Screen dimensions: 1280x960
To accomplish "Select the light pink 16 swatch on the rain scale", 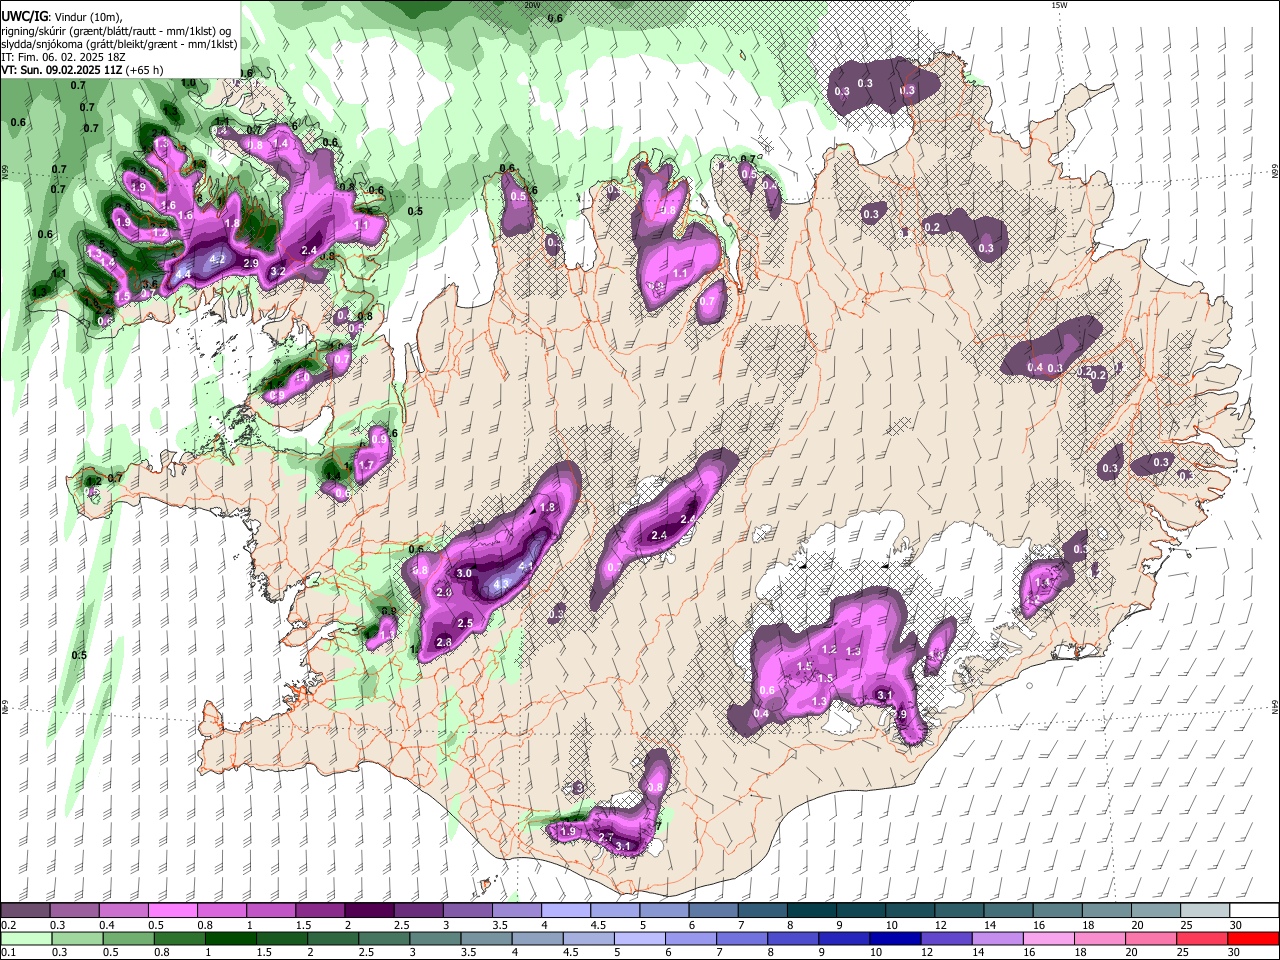I will click(1048, 938).
